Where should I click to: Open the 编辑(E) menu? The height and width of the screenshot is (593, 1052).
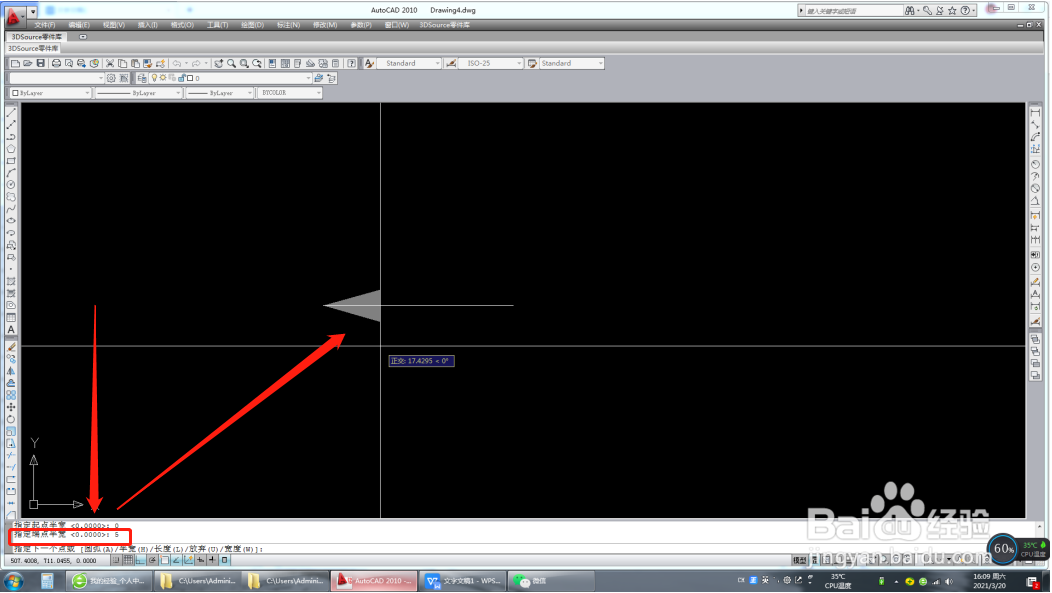pos(78,25)
